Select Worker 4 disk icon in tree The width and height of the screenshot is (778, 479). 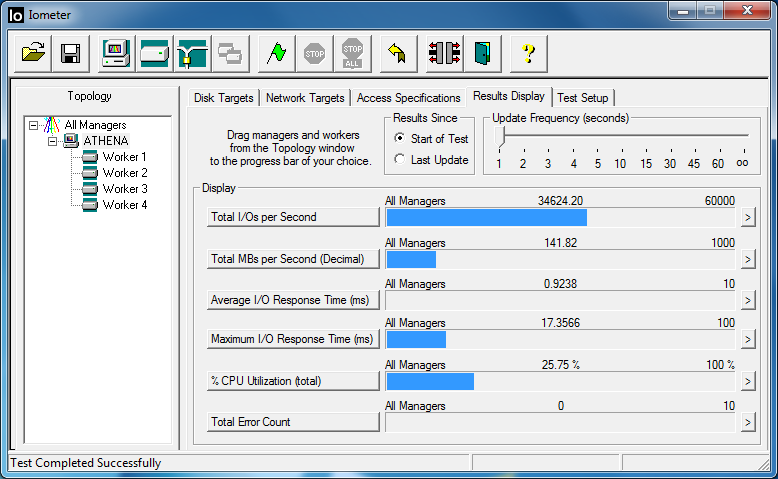coord(90,205)
